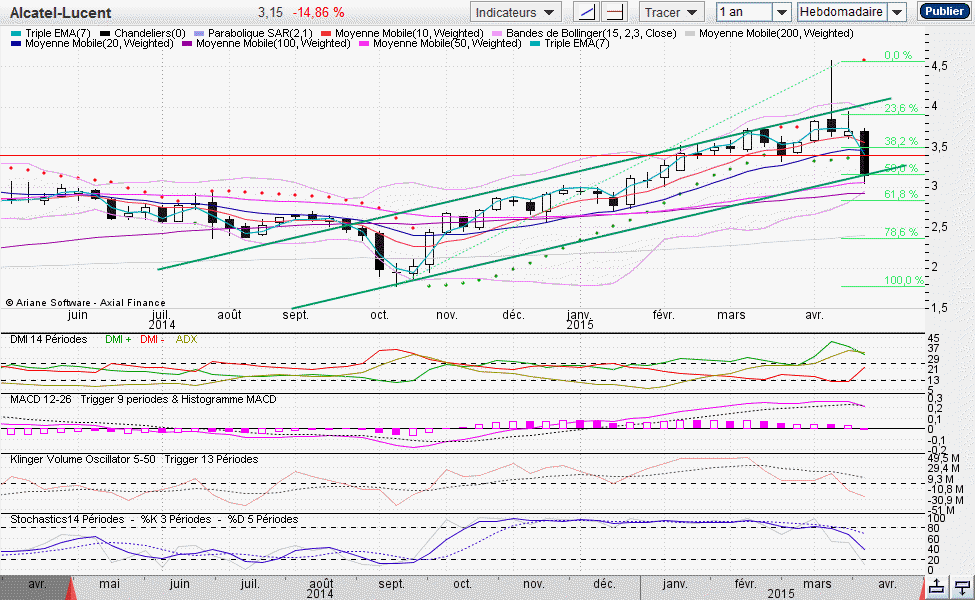Open the Indicateurs dropdown menu
Image resolution: width=975 pixels, height=600 pixels.
click(x=515, y=12)
